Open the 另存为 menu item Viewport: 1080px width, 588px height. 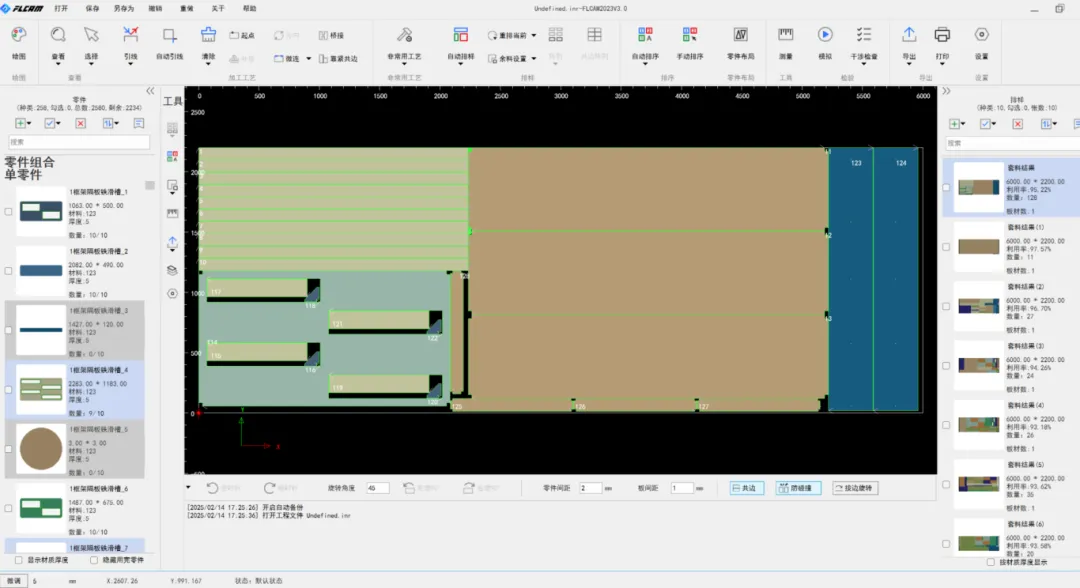click(x=124, y=8)
